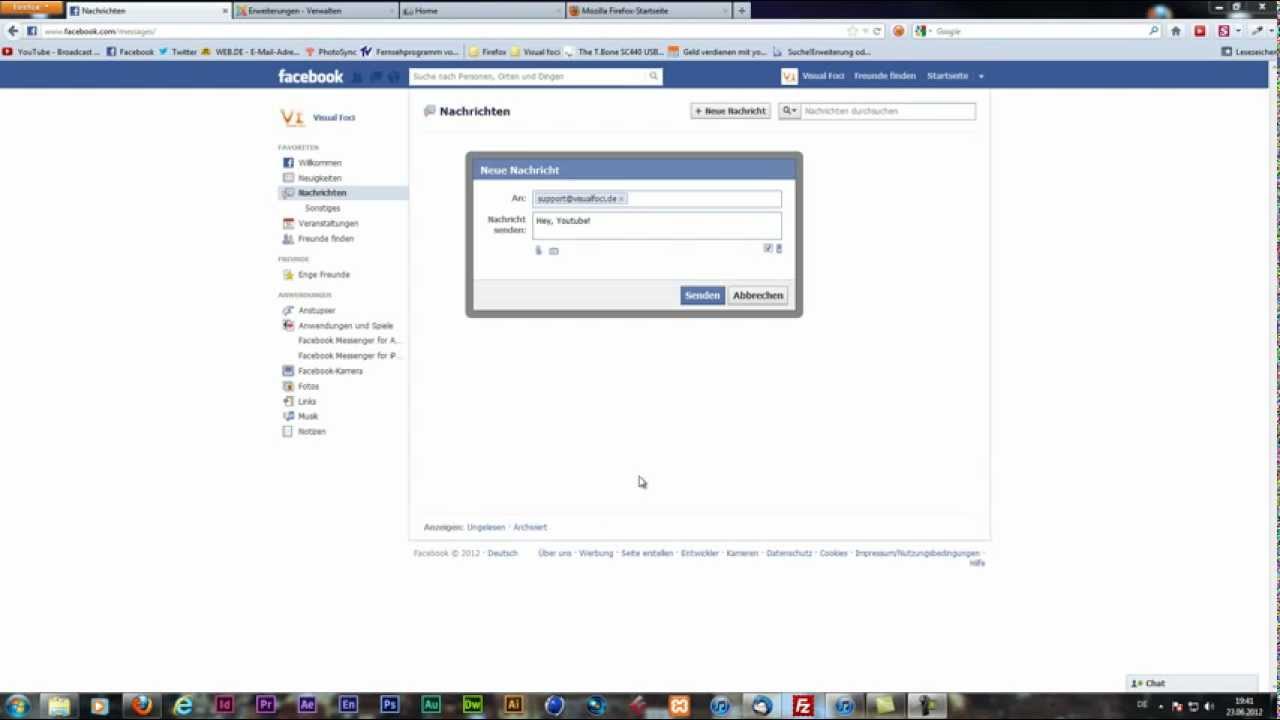Open Enge Freunde list

pos(324,275)
